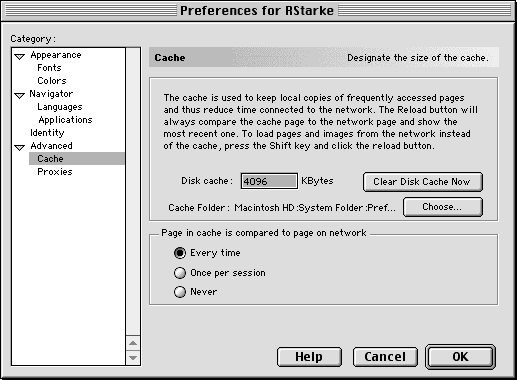This screenshot has width=517, height=380.
Task: Confirm preferences with the OK button
Action: tap(460, 357)
